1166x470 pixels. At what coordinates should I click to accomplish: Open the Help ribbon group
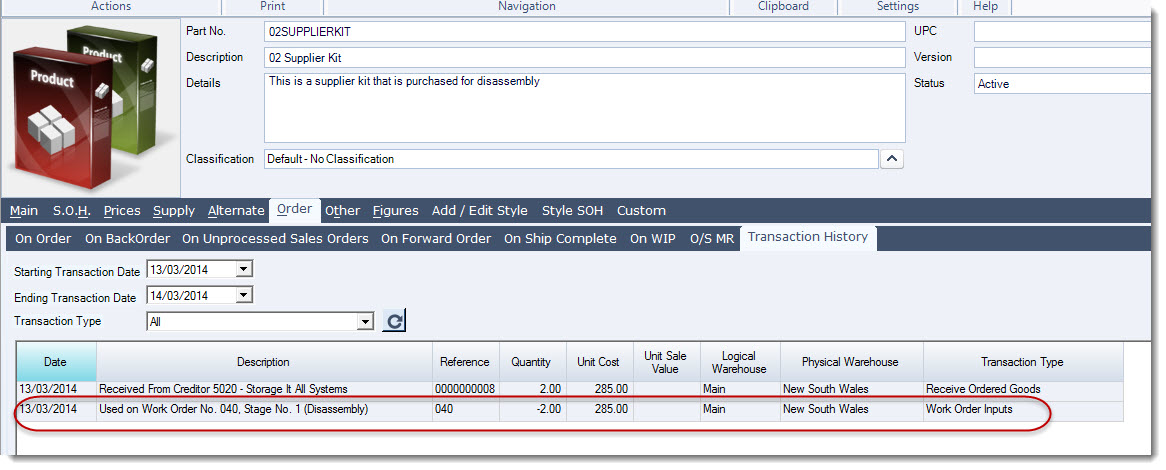[985, 7]
